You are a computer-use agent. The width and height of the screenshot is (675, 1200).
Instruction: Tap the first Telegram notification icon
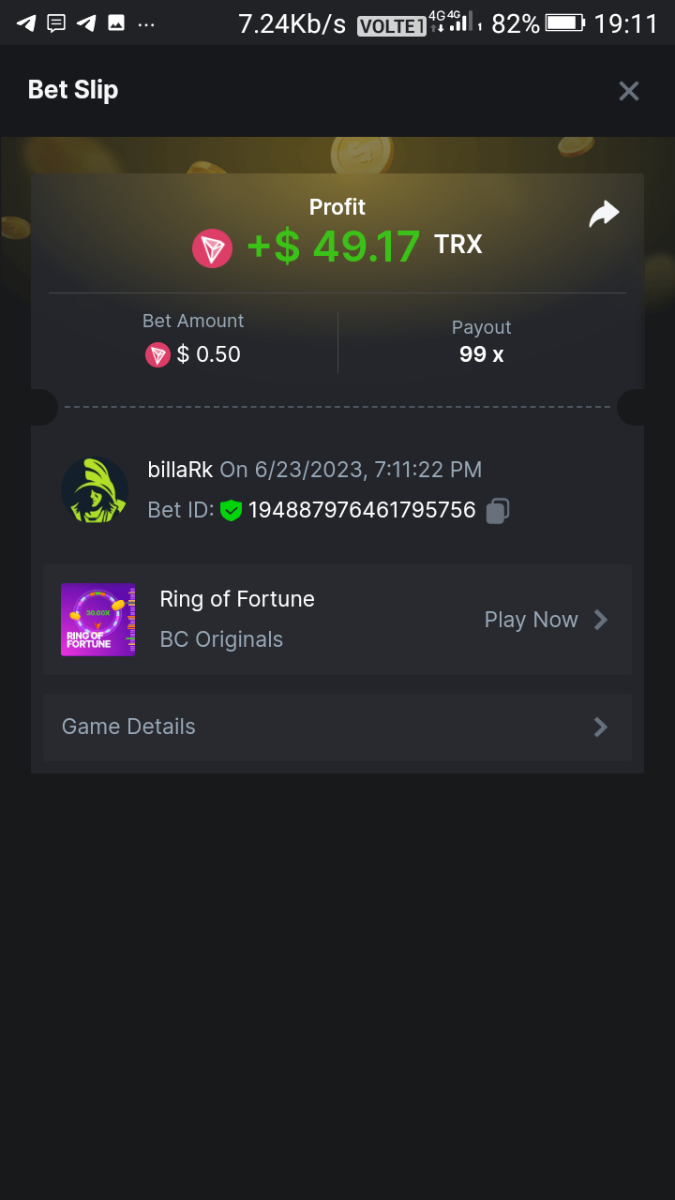26,23
